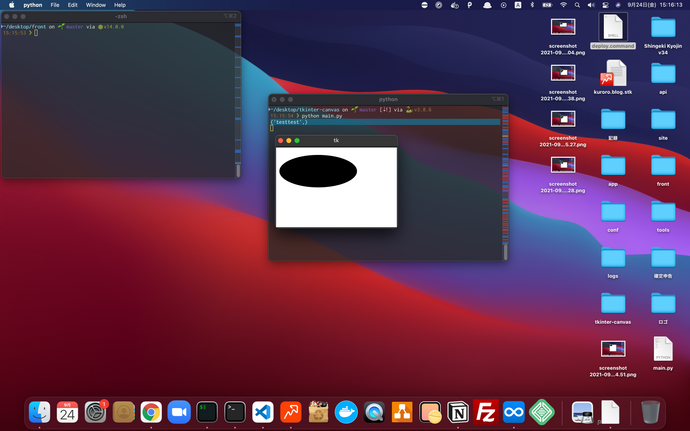Click the date and time in menu bar
This screenshot has width=690, height=431.
tap(655, 5)
